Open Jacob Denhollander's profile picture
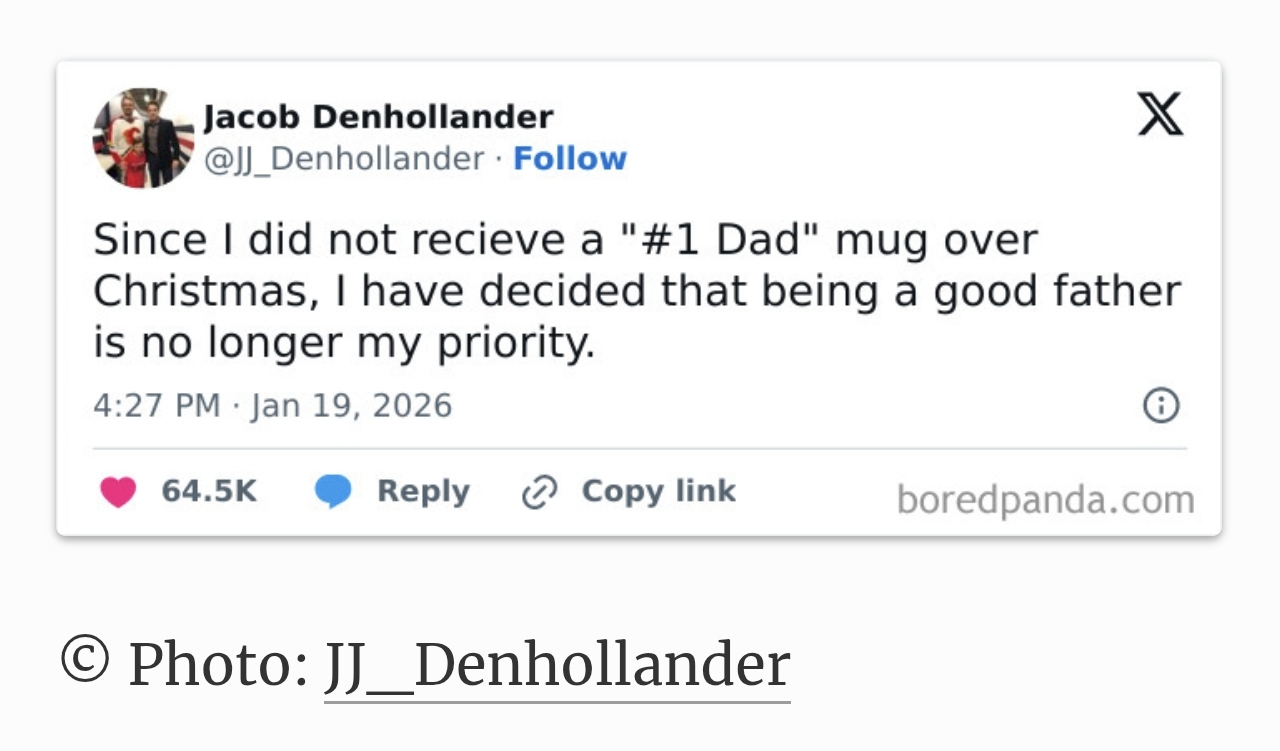The height and width of the screenshot is (751, 1280). (143, 138)
